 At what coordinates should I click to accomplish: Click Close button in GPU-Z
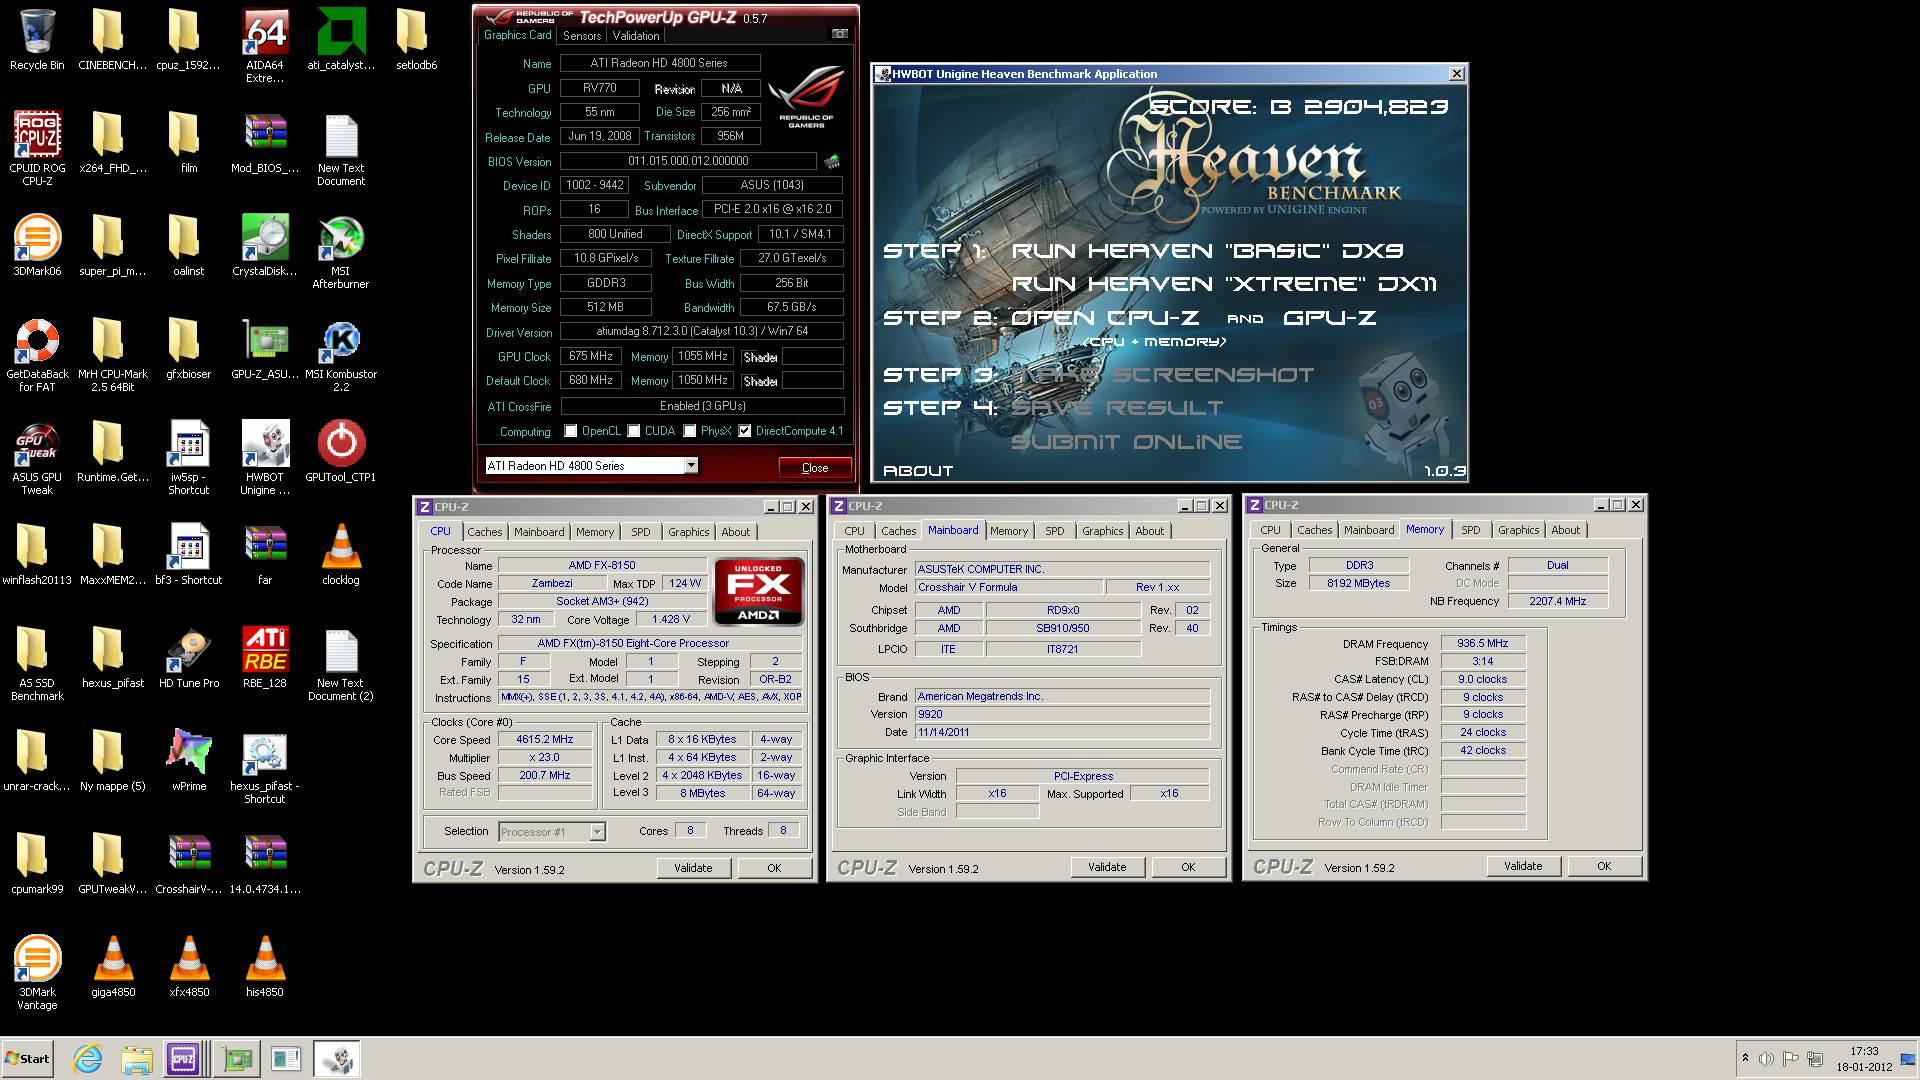(815, 468)
